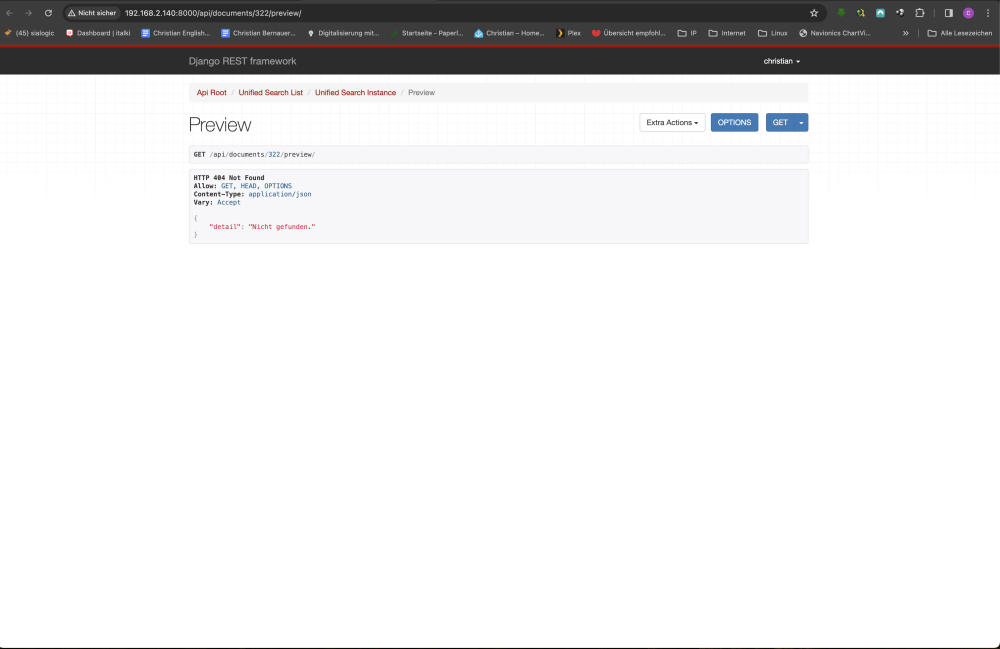Click the 'Vary: Accept' header line
Image resolution: width=1000 pixels, height=649 pixels.
coord(217,203)
